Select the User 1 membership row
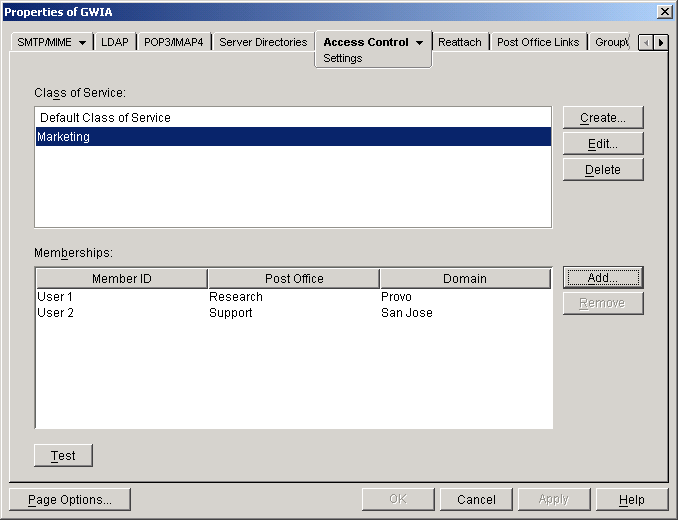The image size is (678, 520). tap(294, 297)
